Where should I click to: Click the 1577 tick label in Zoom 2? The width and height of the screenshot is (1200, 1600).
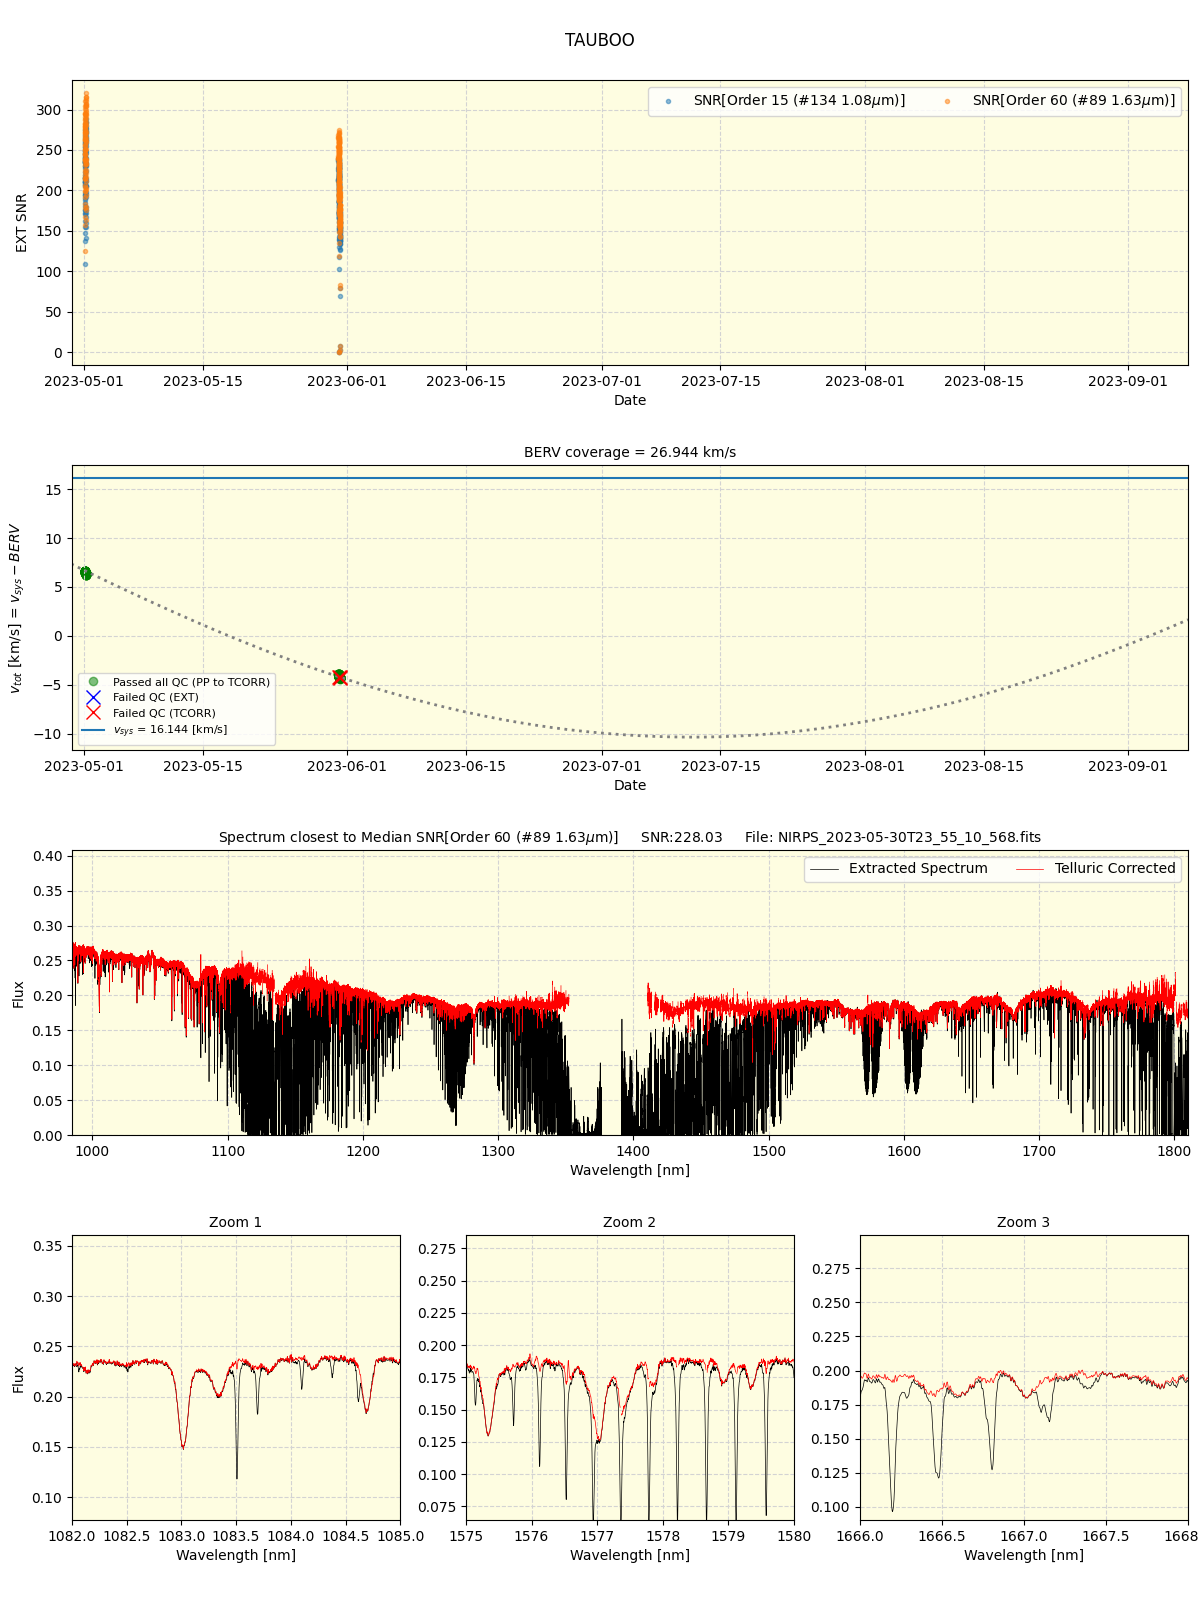coord(597,1536)
